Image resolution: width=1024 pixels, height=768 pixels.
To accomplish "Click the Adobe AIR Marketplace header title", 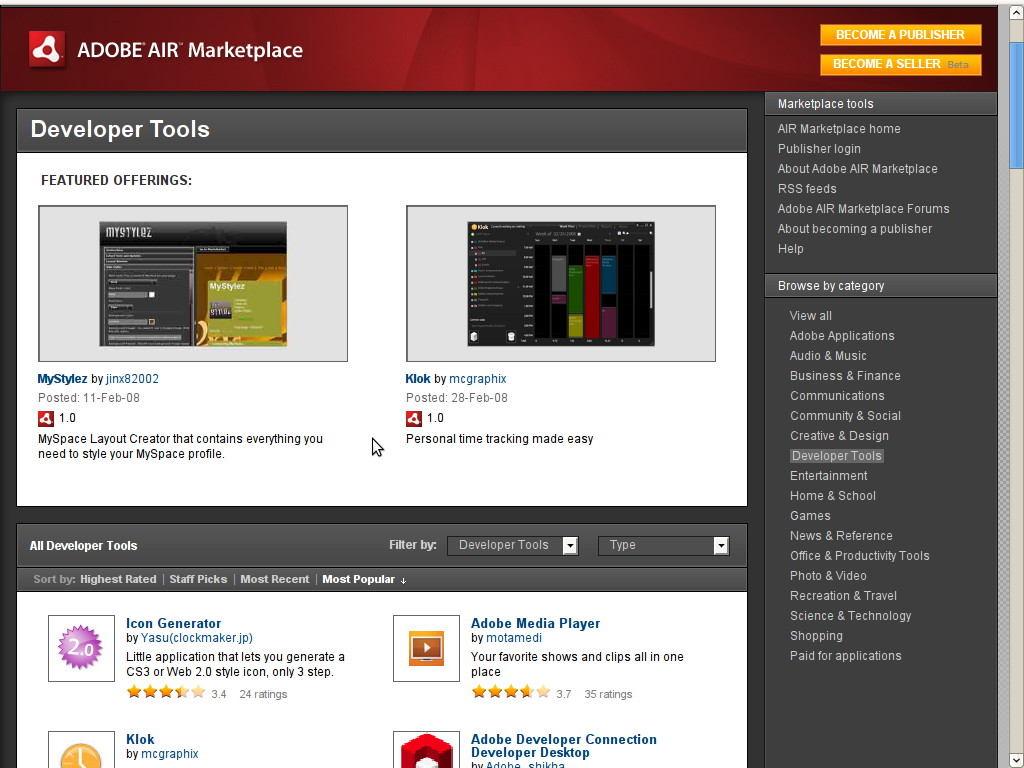I will [190, 50].
